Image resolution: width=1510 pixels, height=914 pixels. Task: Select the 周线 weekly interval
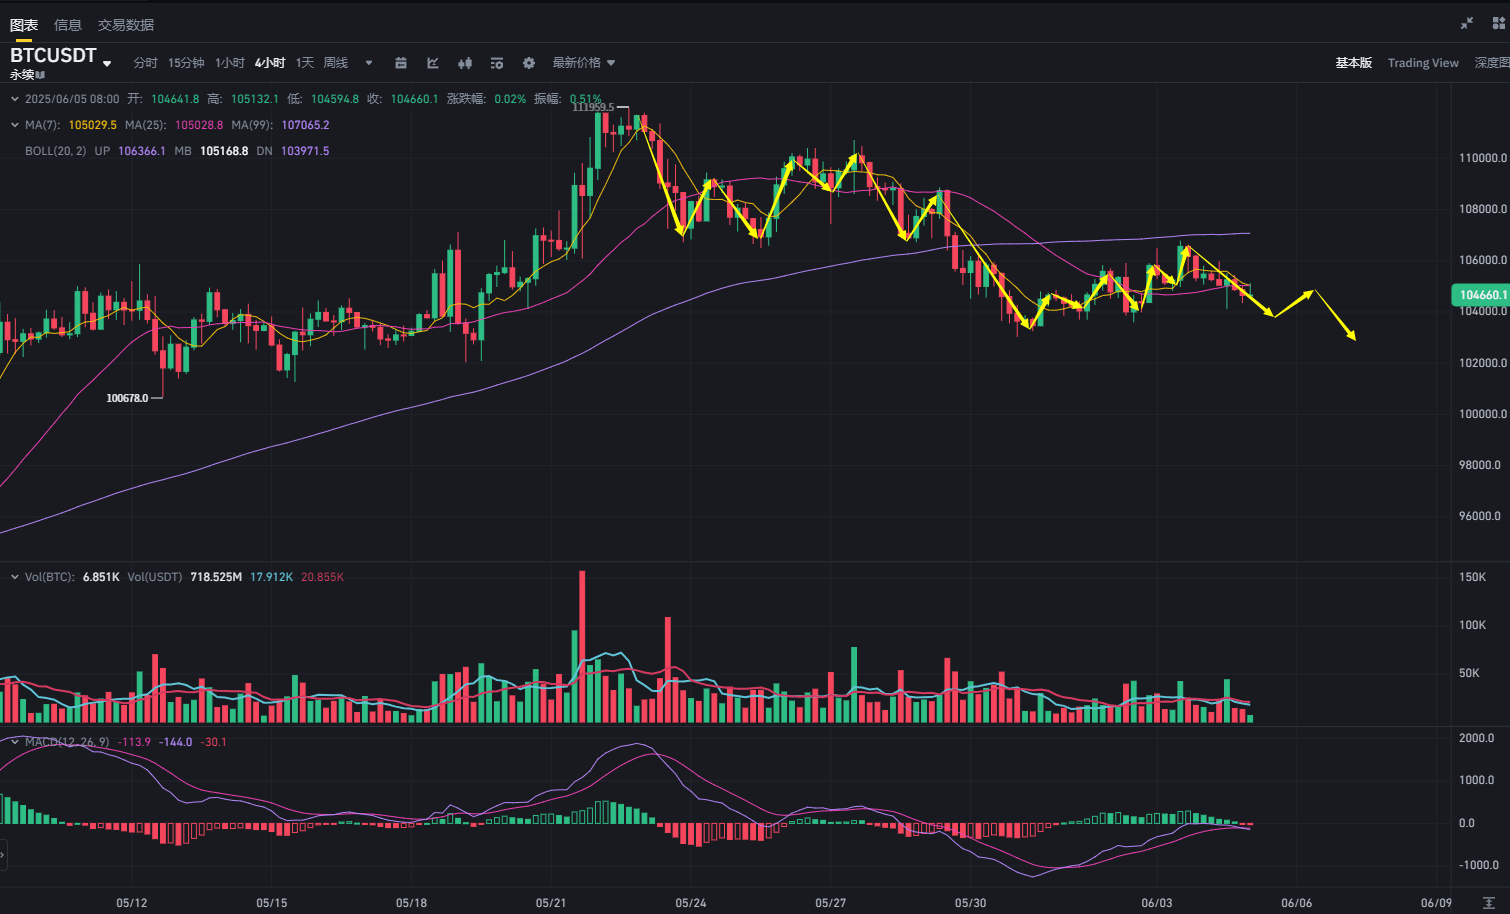336,63
